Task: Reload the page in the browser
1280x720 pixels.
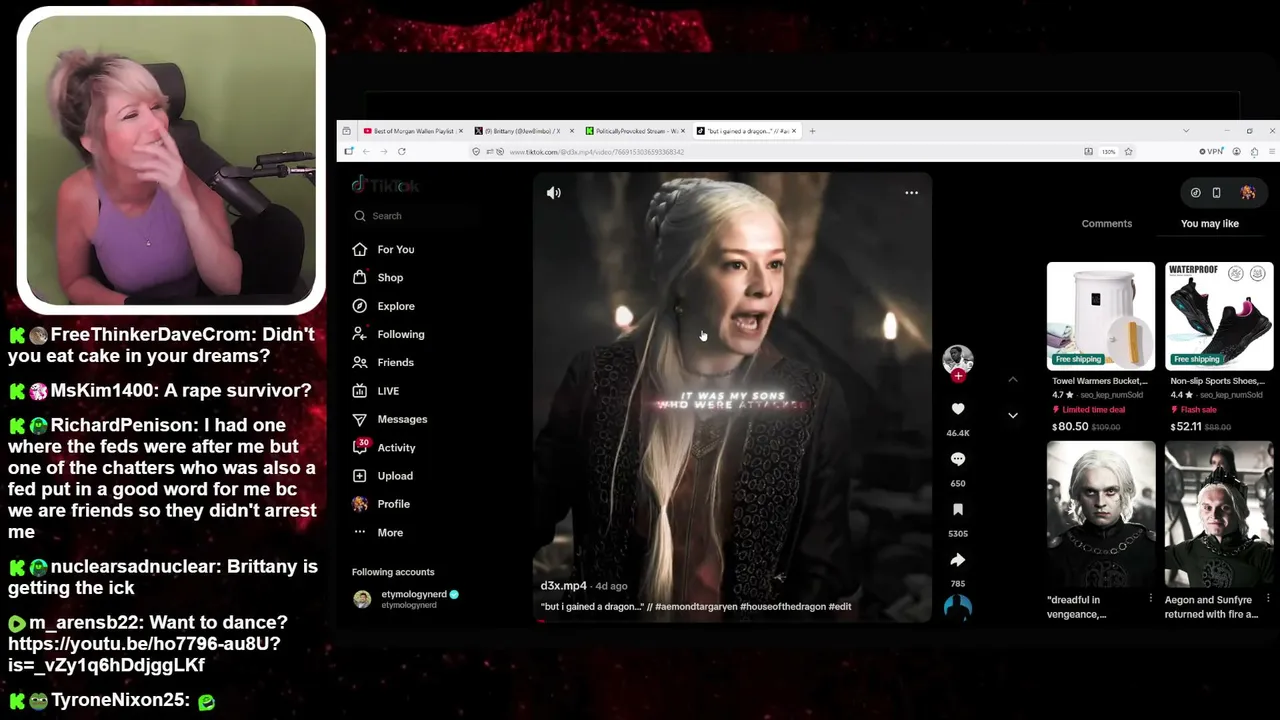Action: (x=402, y=152)
